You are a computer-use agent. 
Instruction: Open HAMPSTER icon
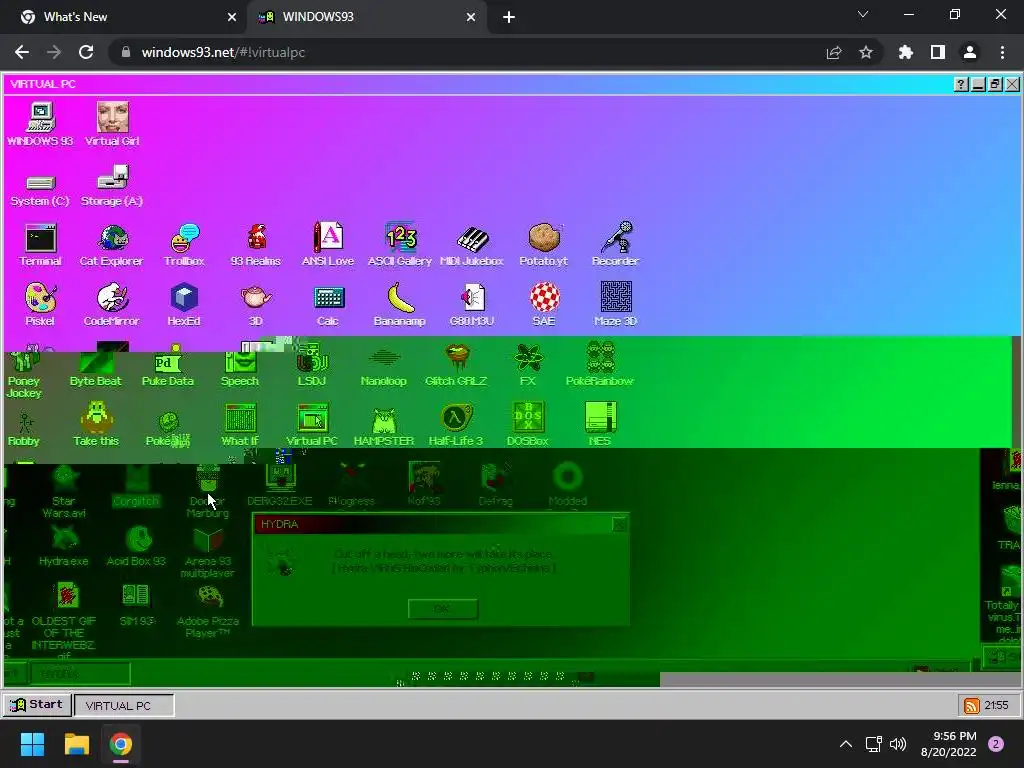click(384, 427)
